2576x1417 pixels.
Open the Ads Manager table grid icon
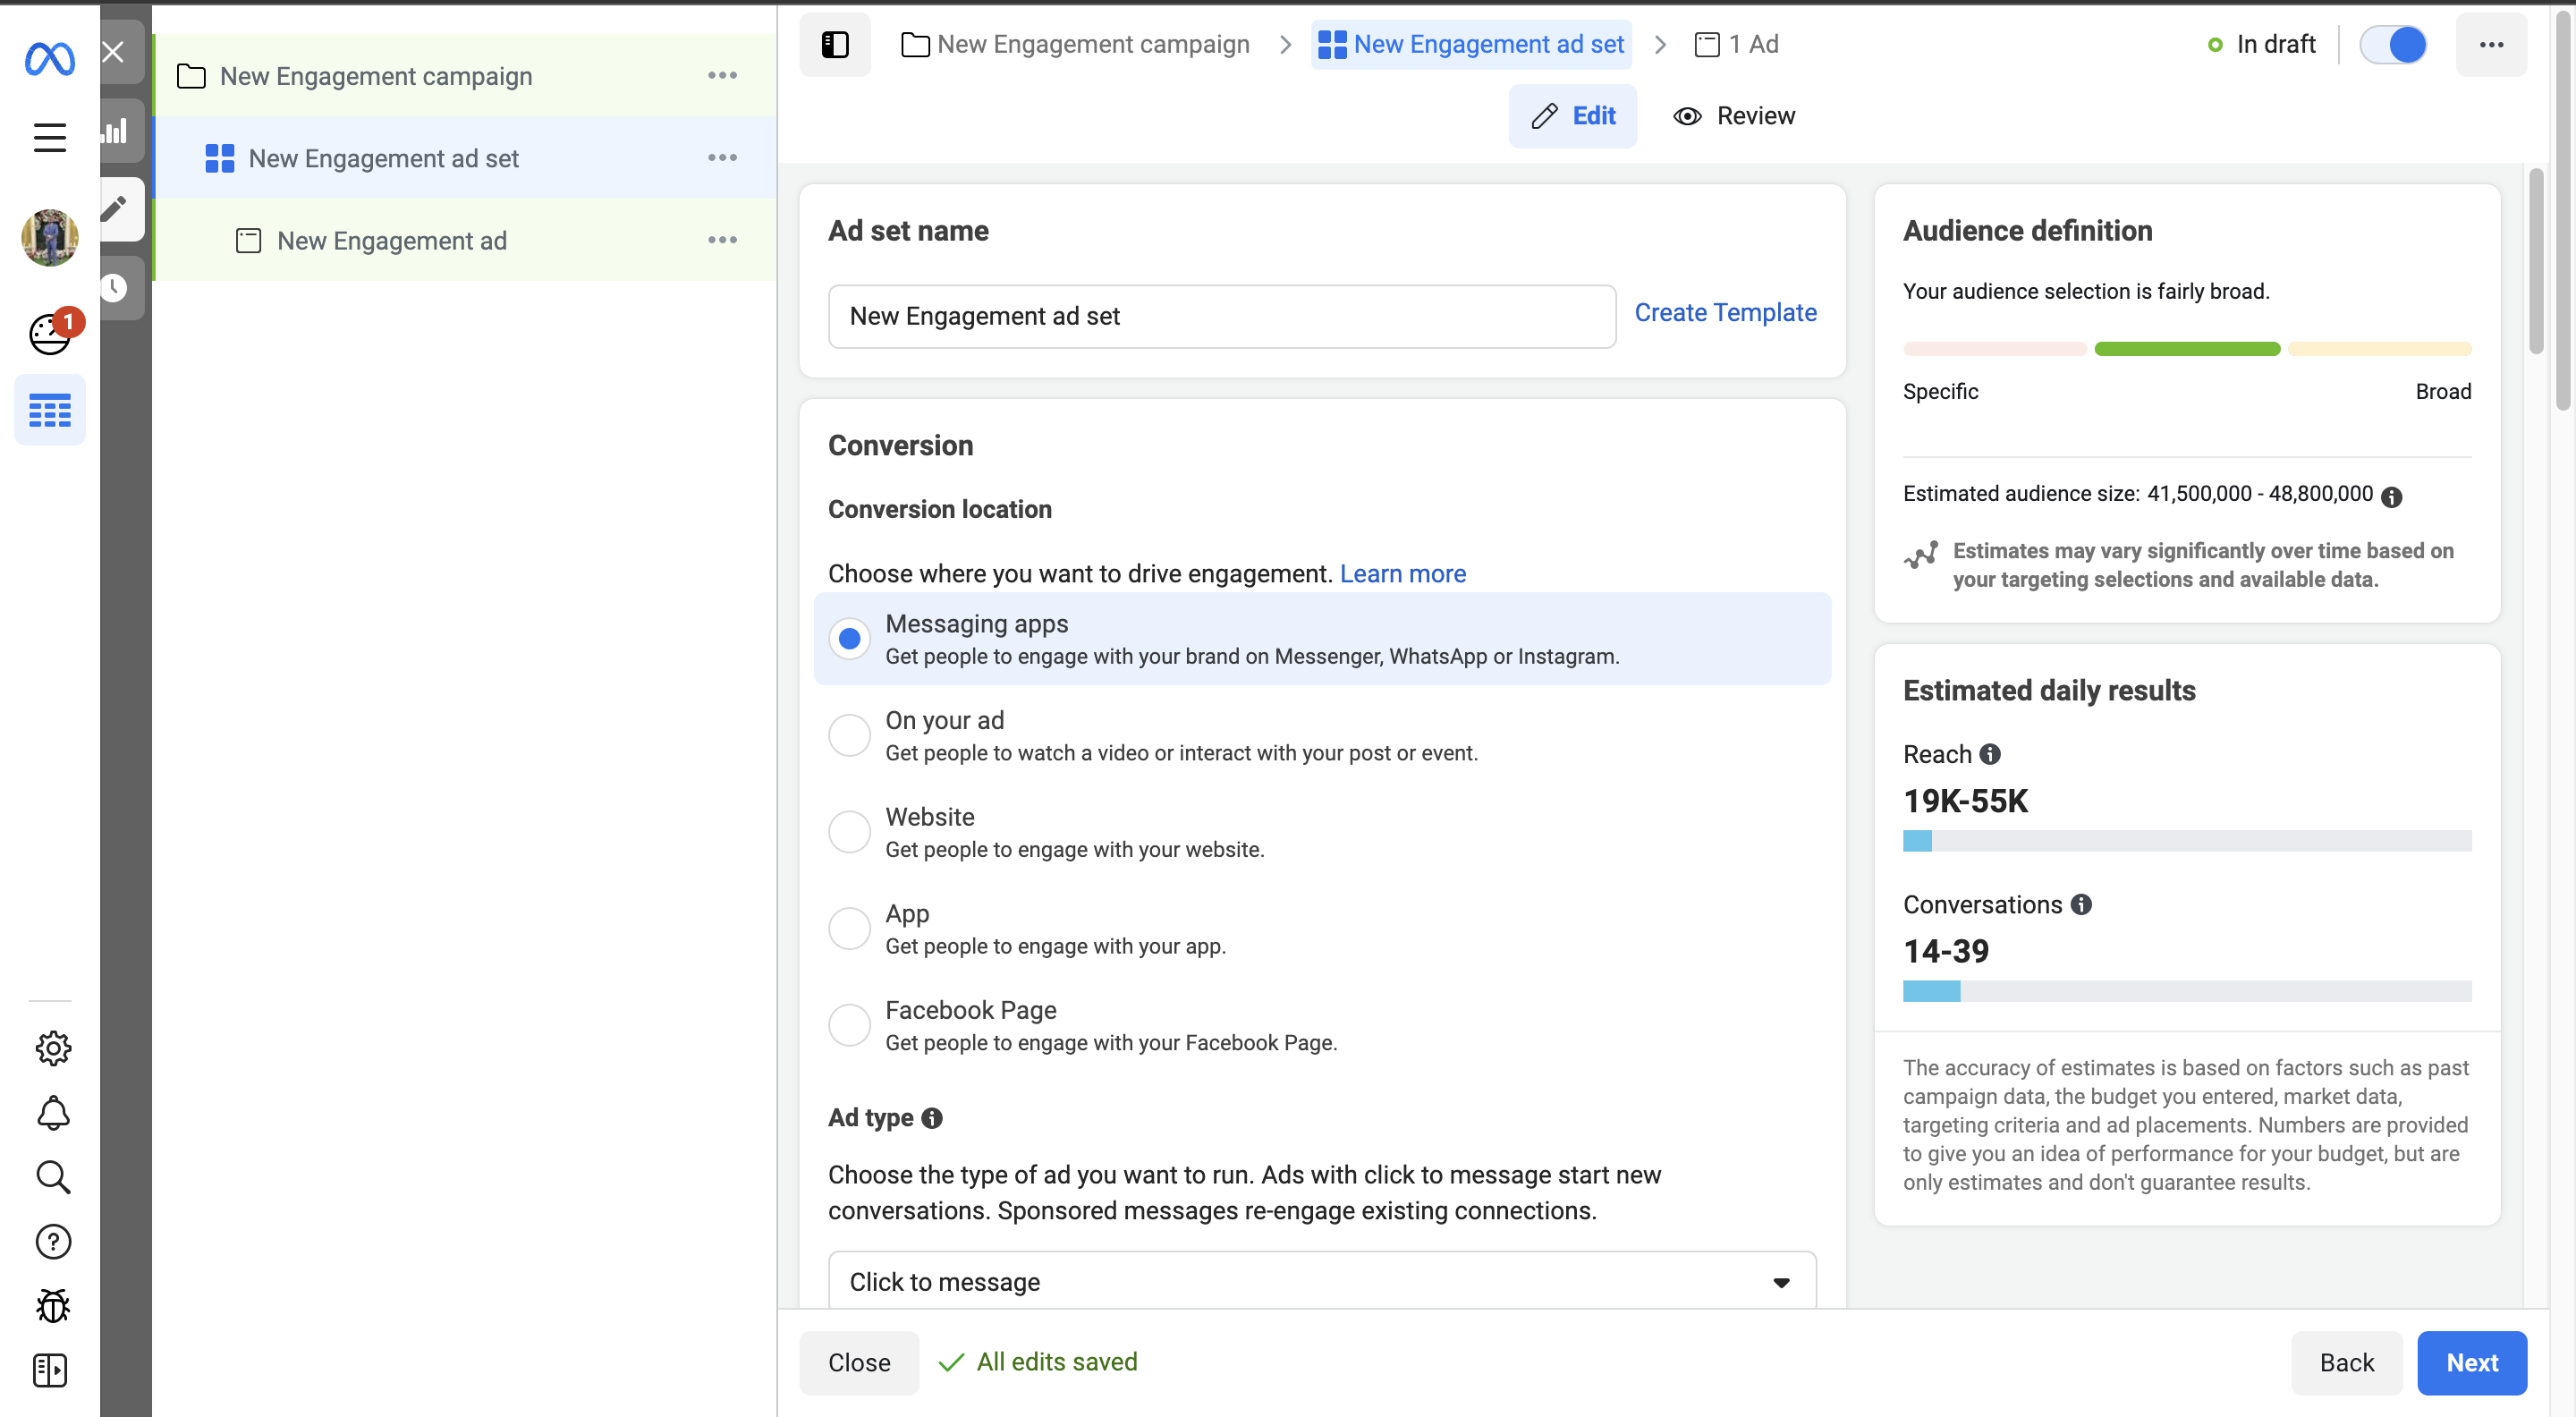(x=49, y=410)
